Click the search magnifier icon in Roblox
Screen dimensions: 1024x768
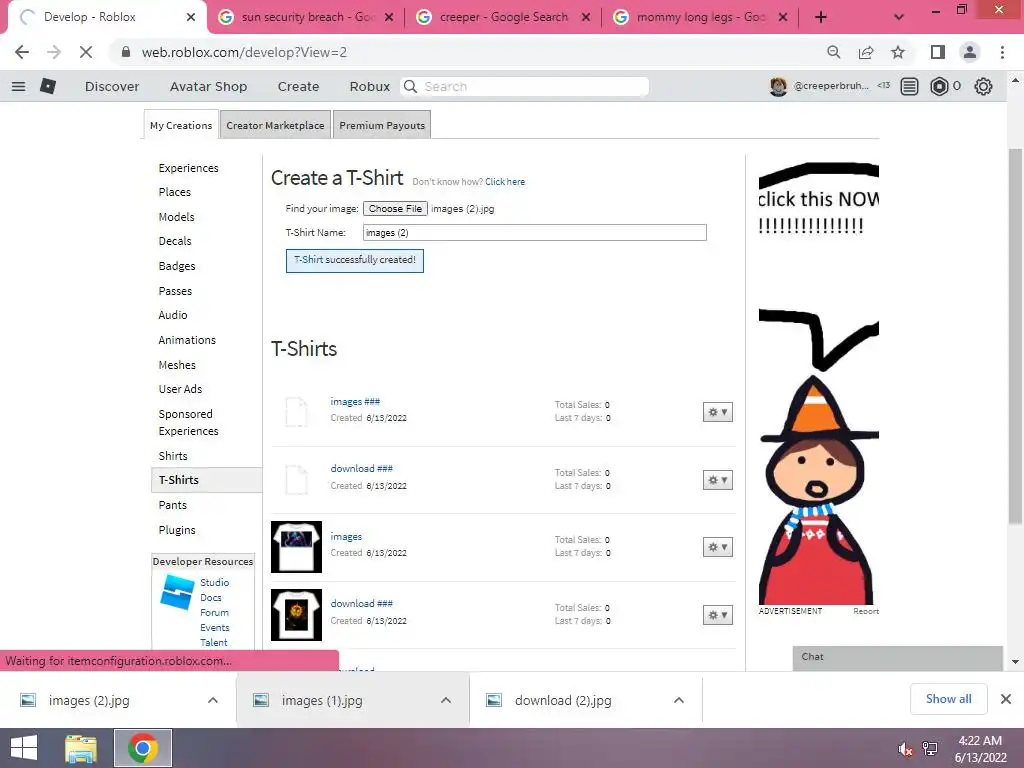coord(410,86)
